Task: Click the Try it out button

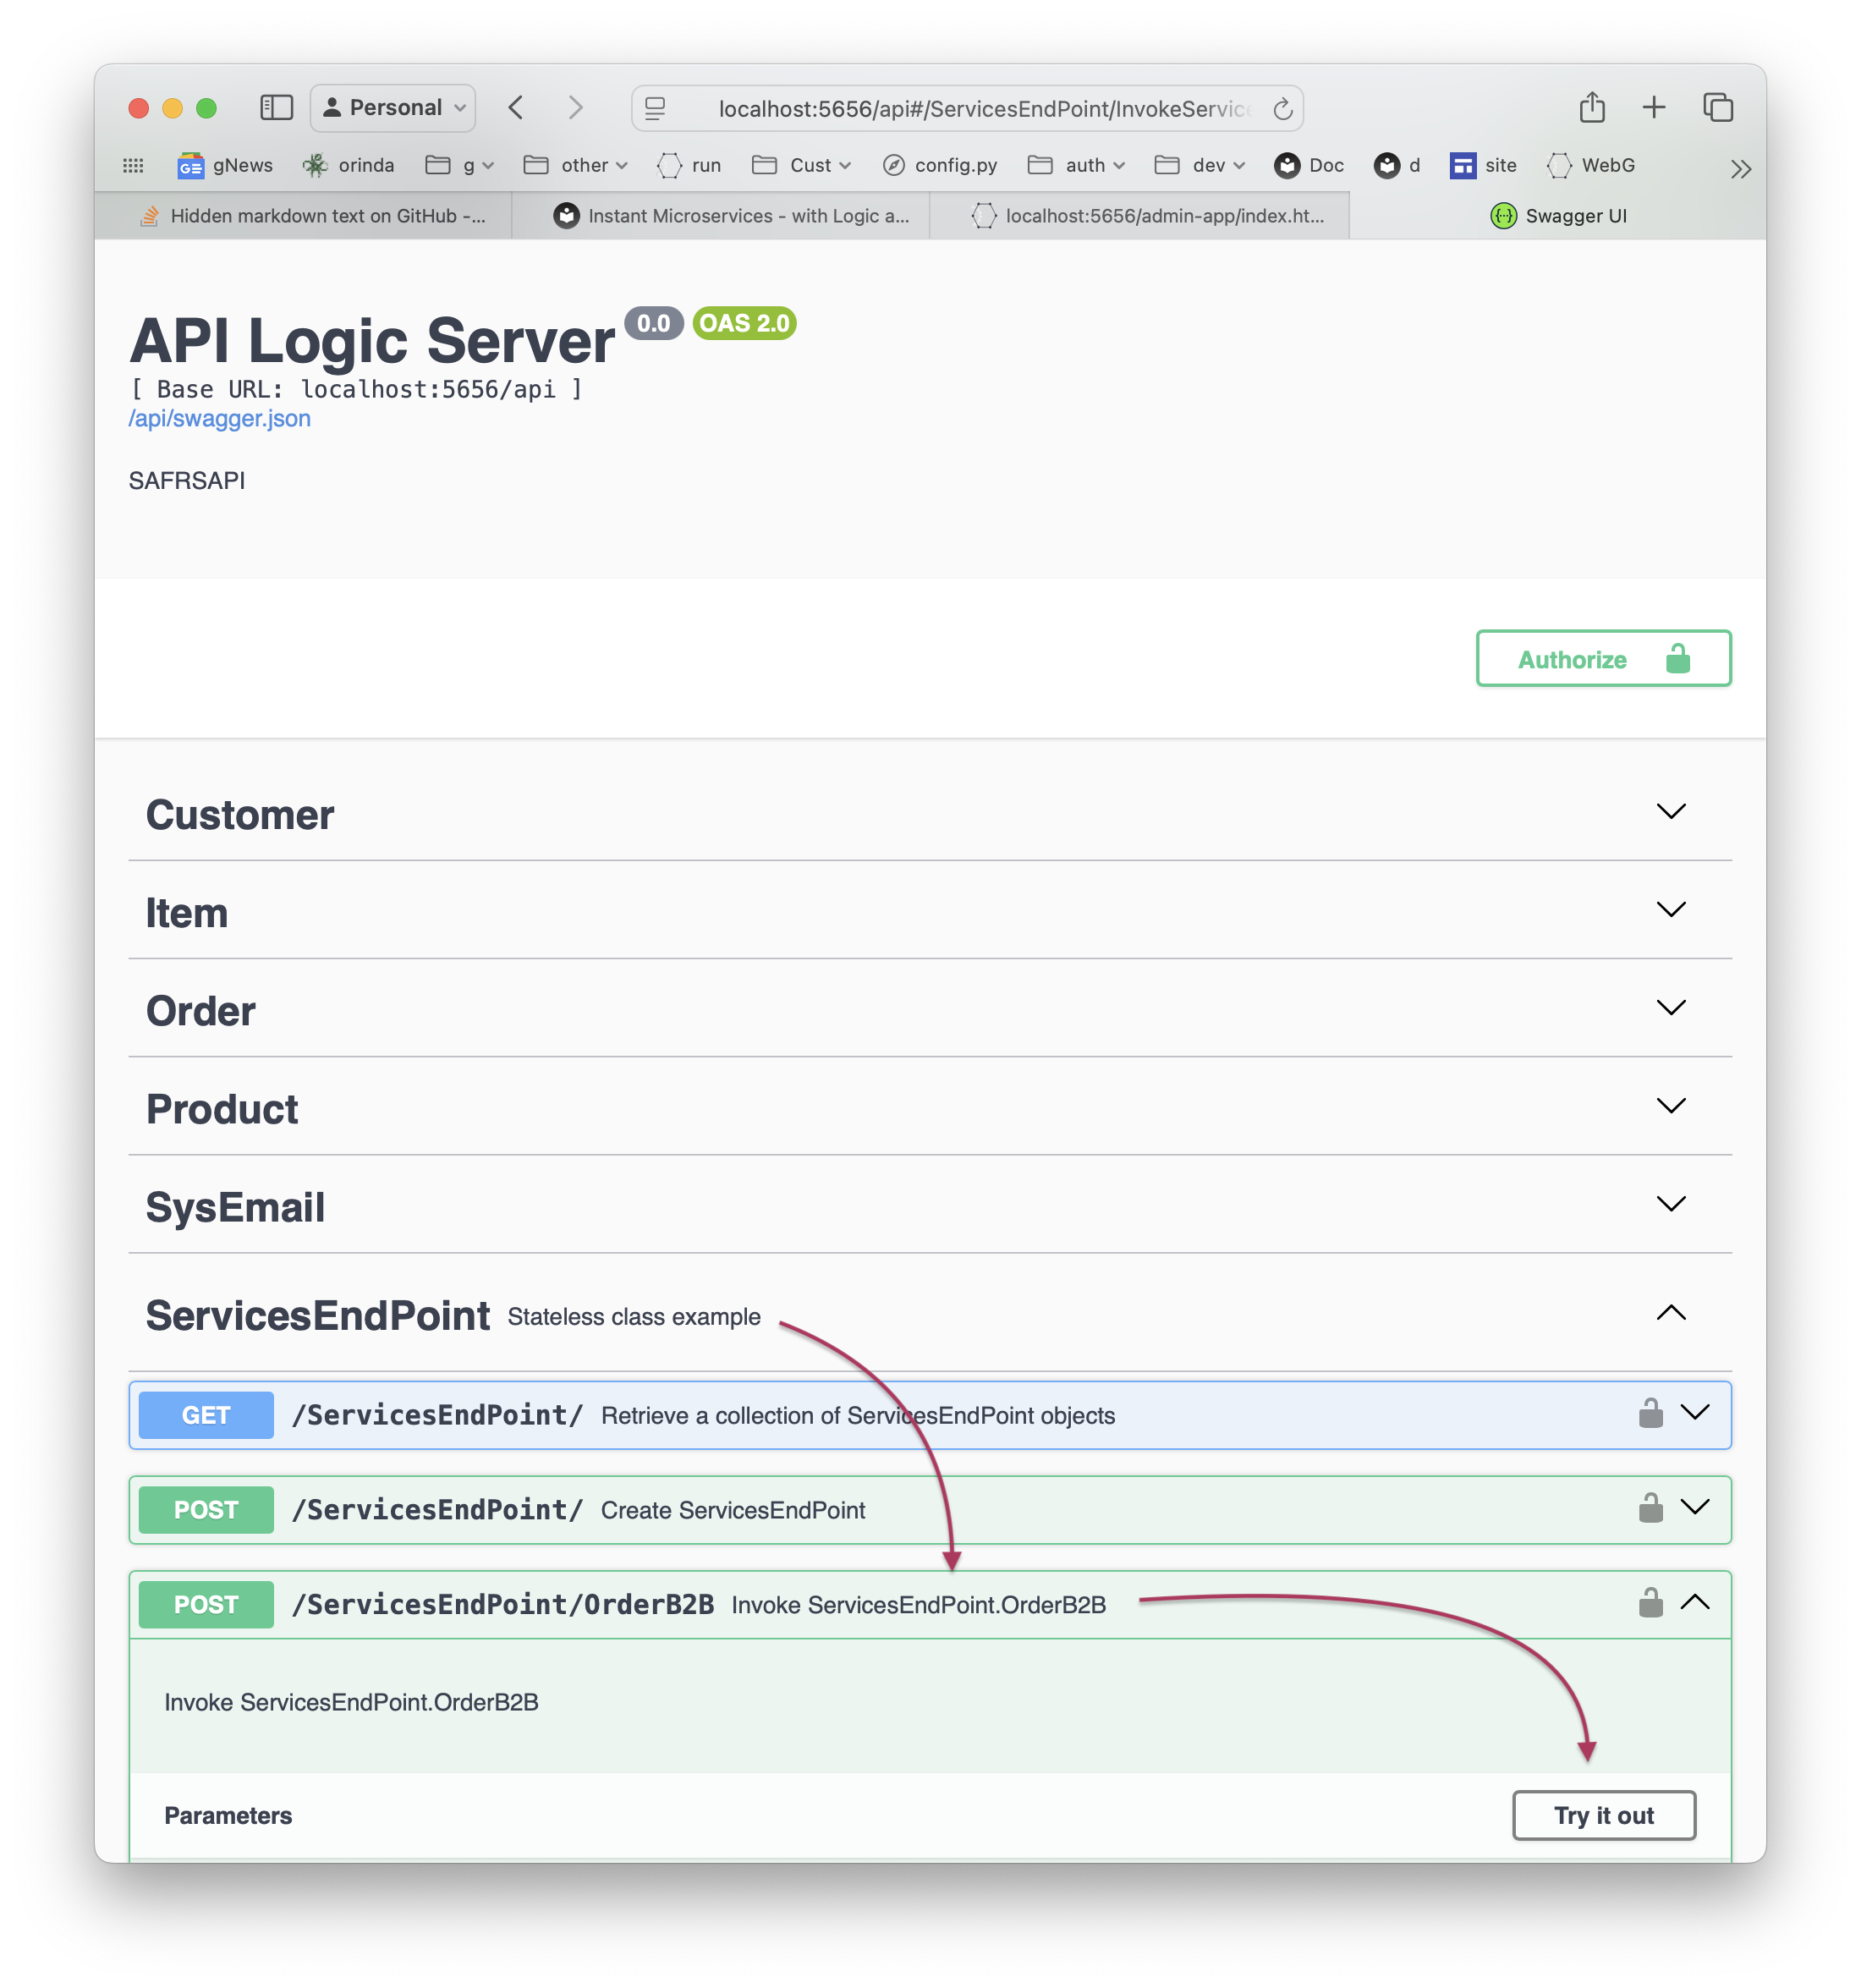Action: 1604,1815
